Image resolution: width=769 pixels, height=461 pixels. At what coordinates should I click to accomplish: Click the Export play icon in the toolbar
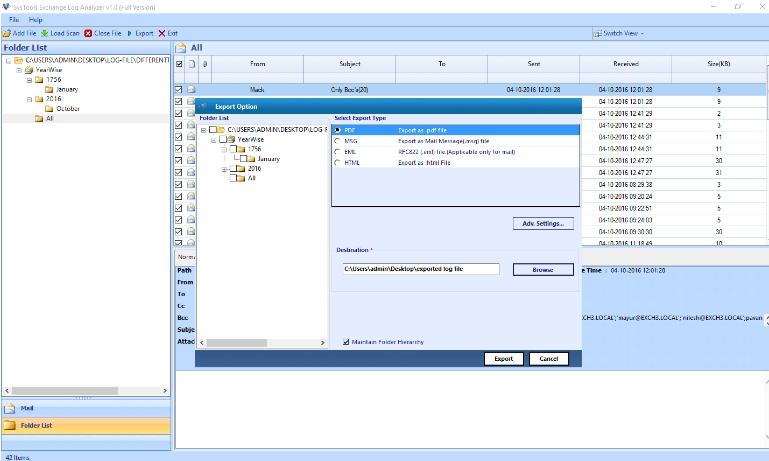[x=129, y=33]
